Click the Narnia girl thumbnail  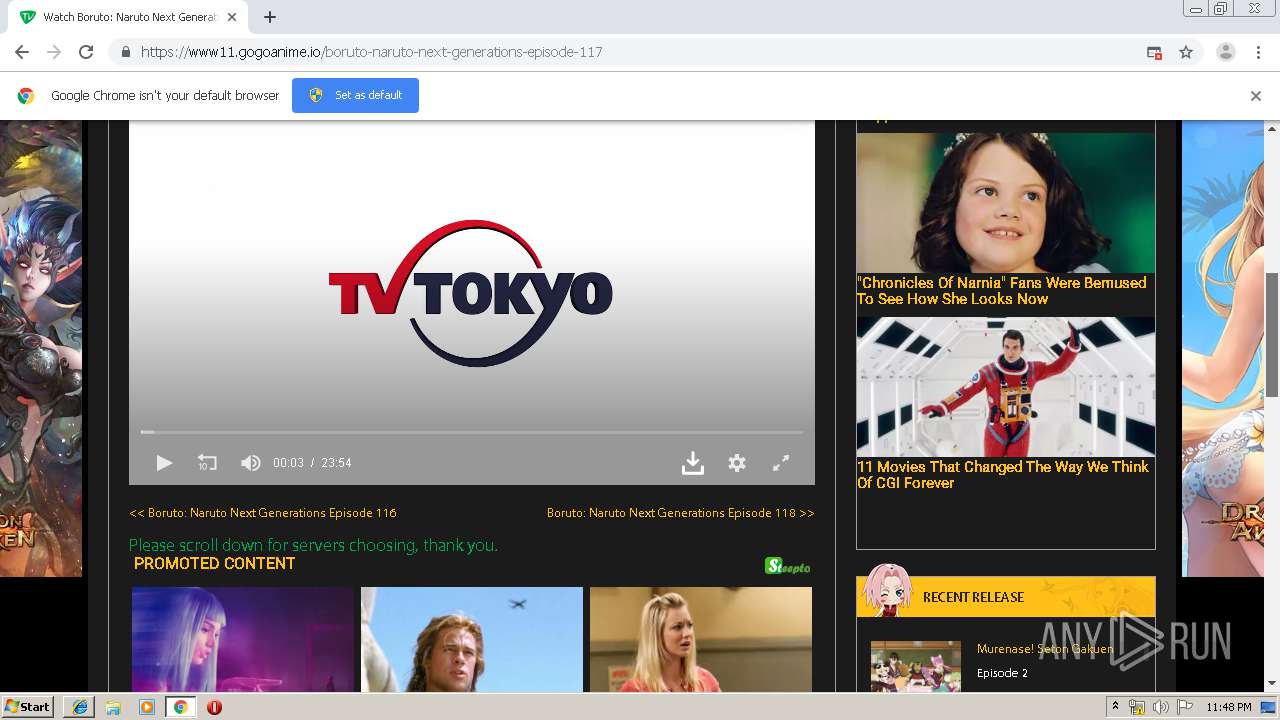click(x=1006, y=203)
